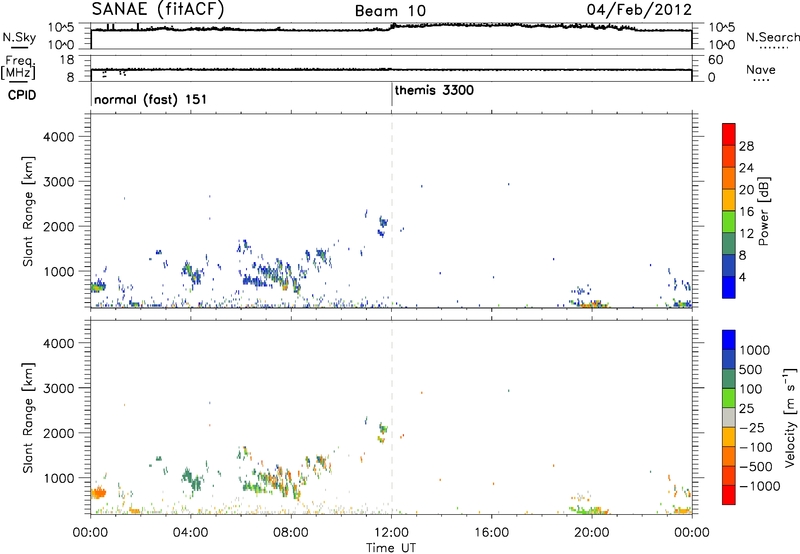Viewport: 800px width, 554px height.
Task: Pick the blue top segment of Velocity colorbar
Action: [729, 339]
